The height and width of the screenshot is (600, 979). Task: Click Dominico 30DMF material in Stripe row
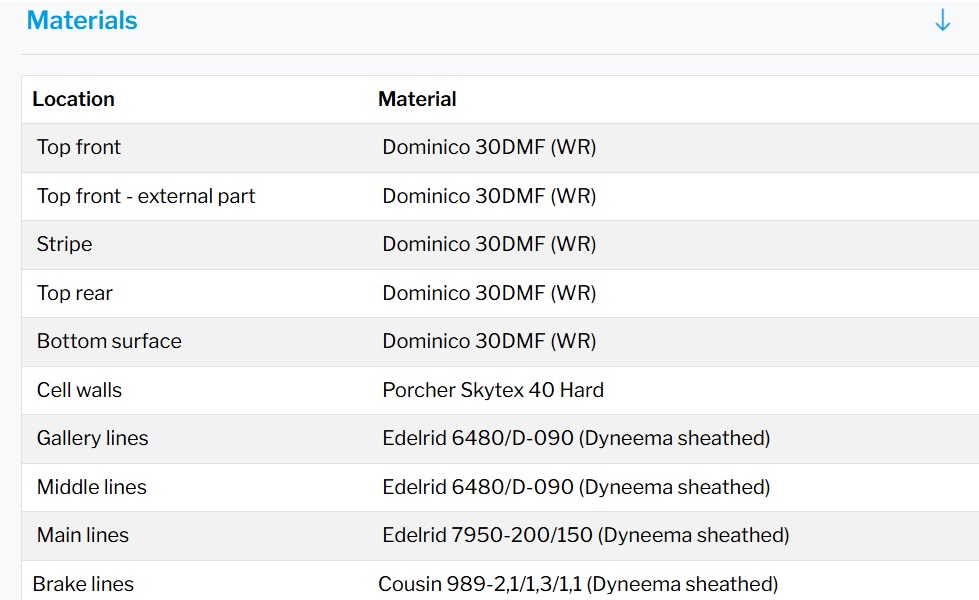pyautogui.click(x=489, y=244)
